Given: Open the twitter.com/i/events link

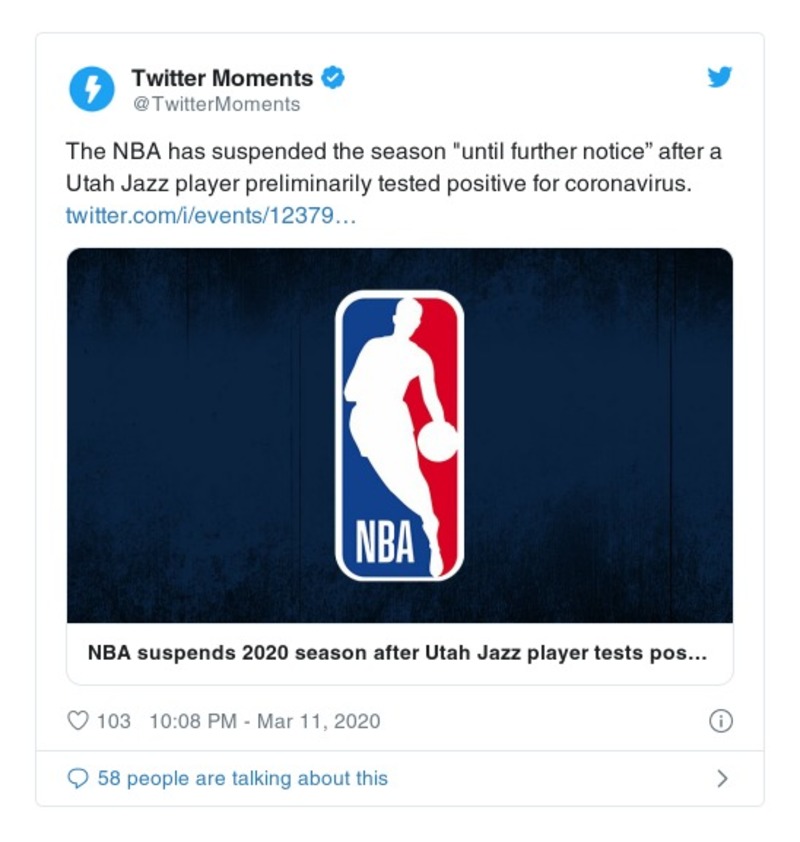Looking at the screenshot, I should [210, 216].
